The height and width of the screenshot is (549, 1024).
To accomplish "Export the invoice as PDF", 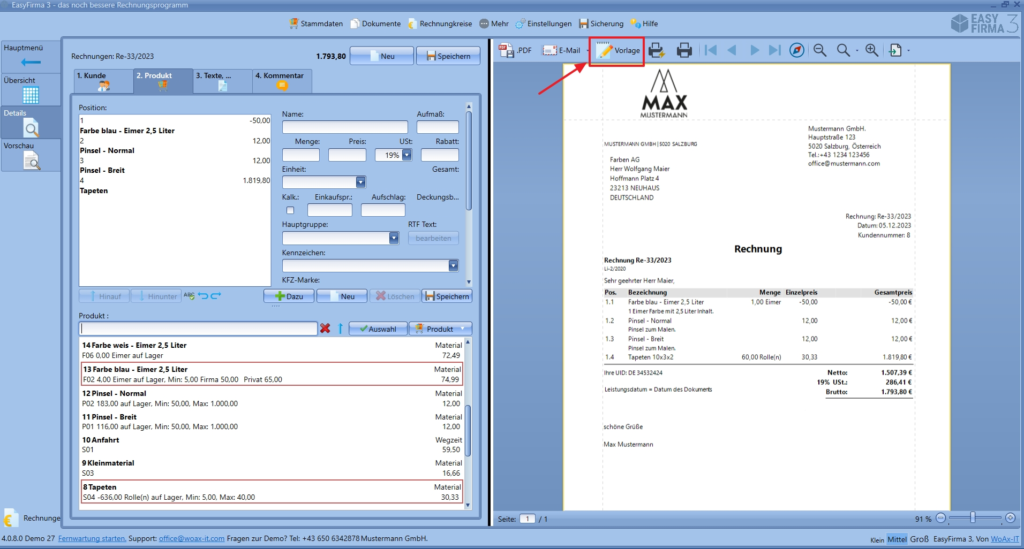I will click(x=516, y=50).
